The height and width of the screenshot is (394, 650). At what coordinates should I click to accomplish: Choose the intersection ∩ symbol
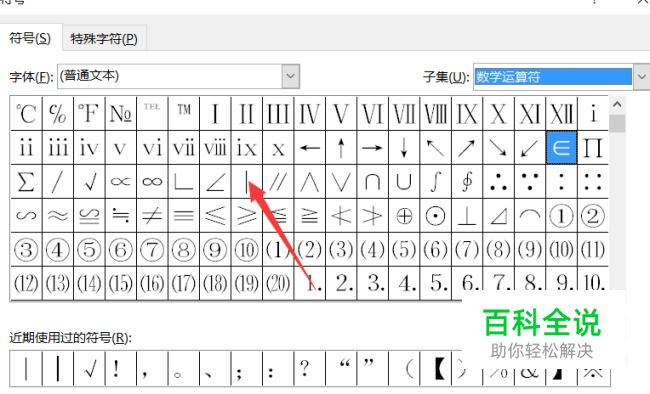pos(372,182)
